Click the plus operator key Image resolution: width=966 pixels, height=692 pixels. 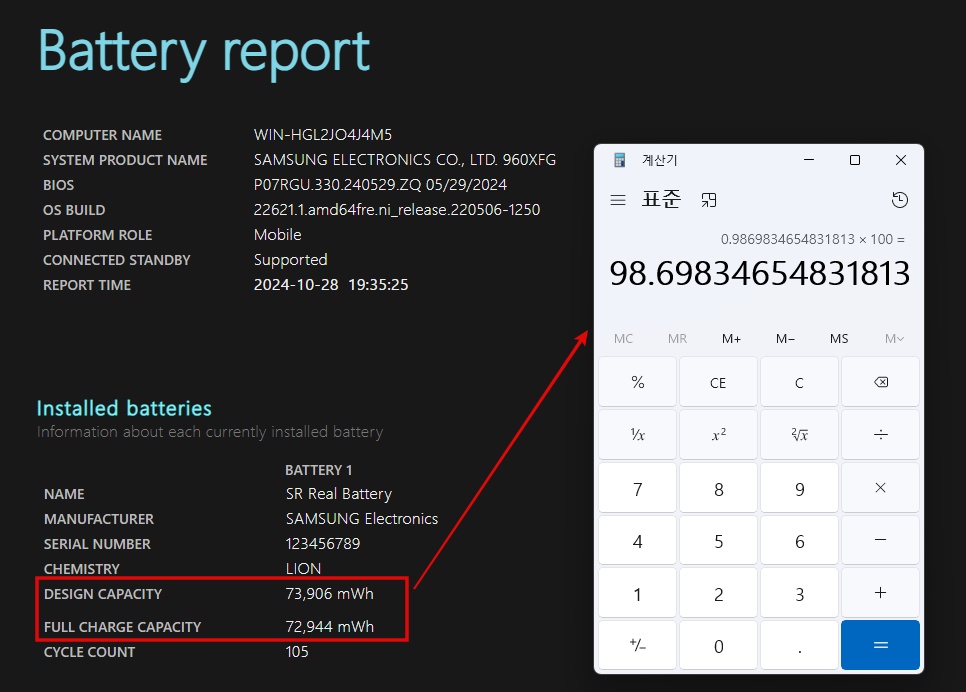click(x=880, y=593)
